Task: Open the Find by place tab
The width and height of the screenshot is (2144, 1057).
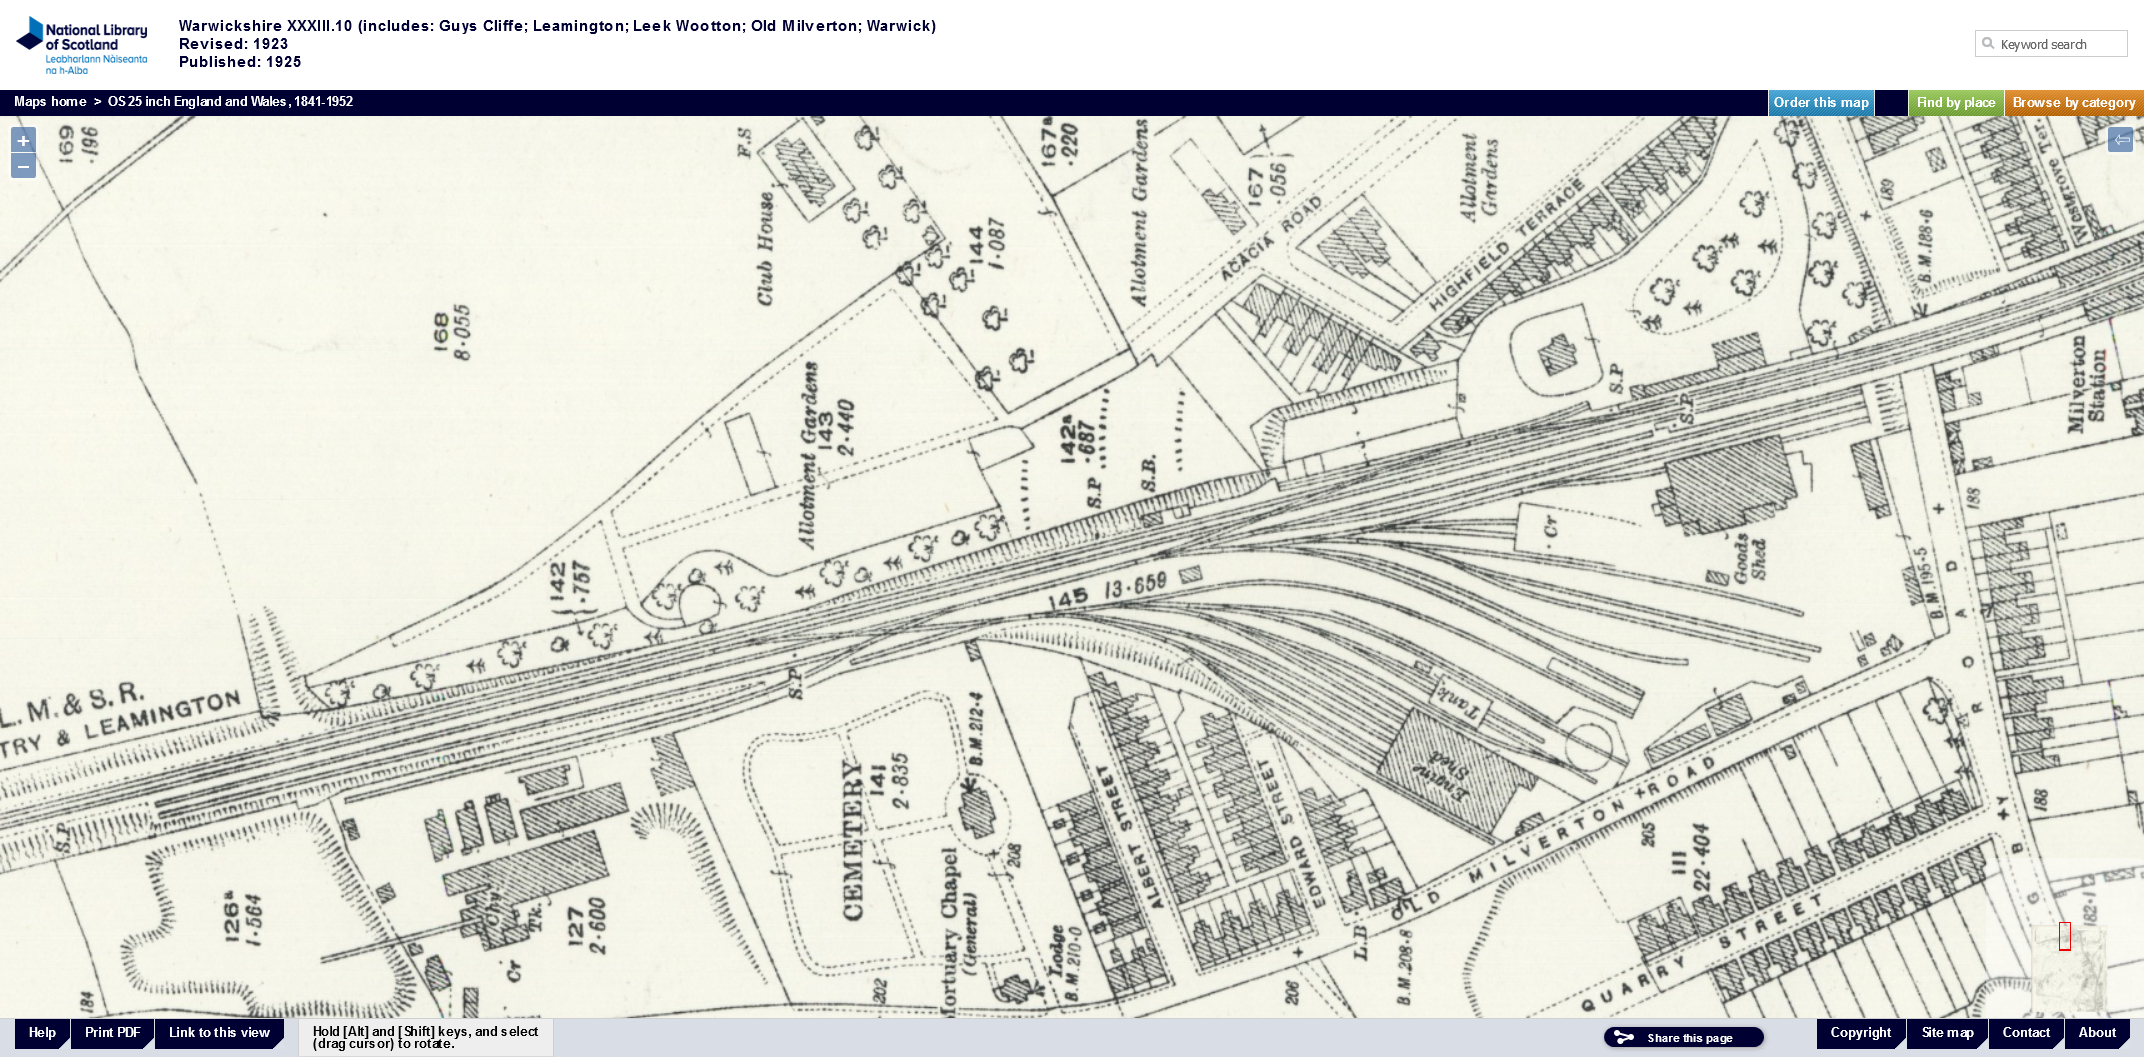Action: coord(1955,103)
